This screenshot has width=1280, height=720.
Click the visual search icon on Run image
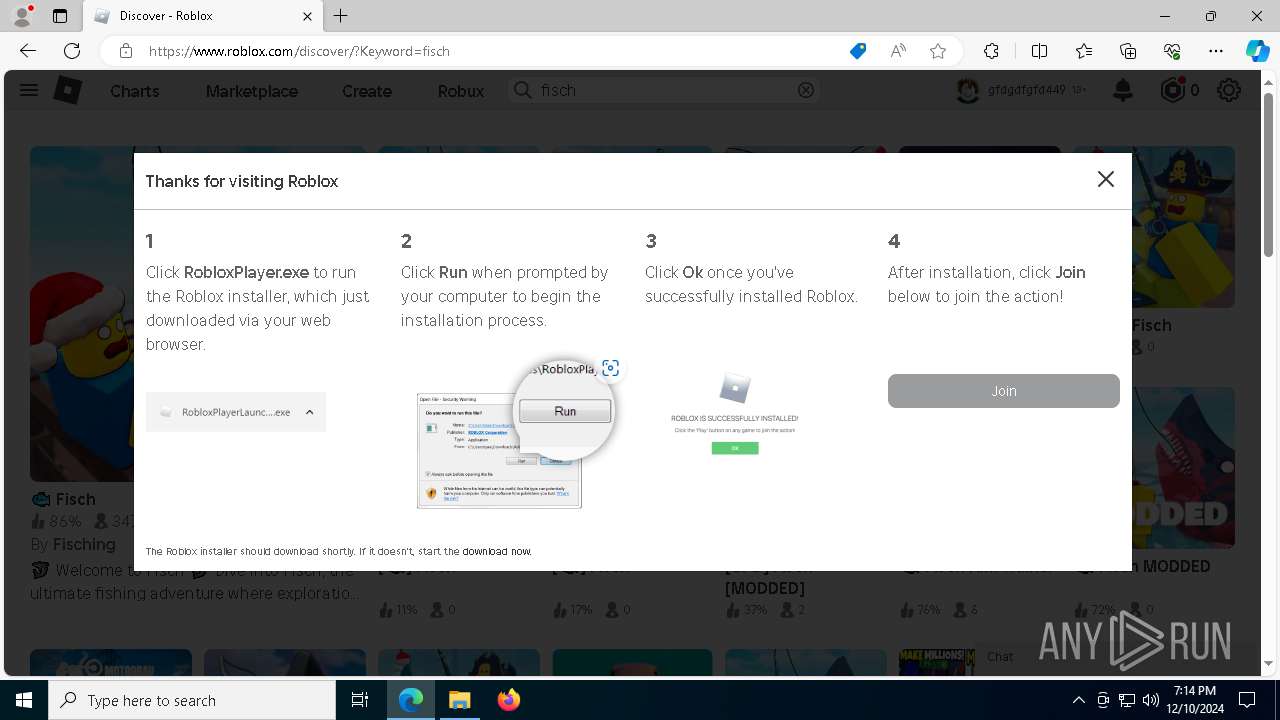point(610,368)
